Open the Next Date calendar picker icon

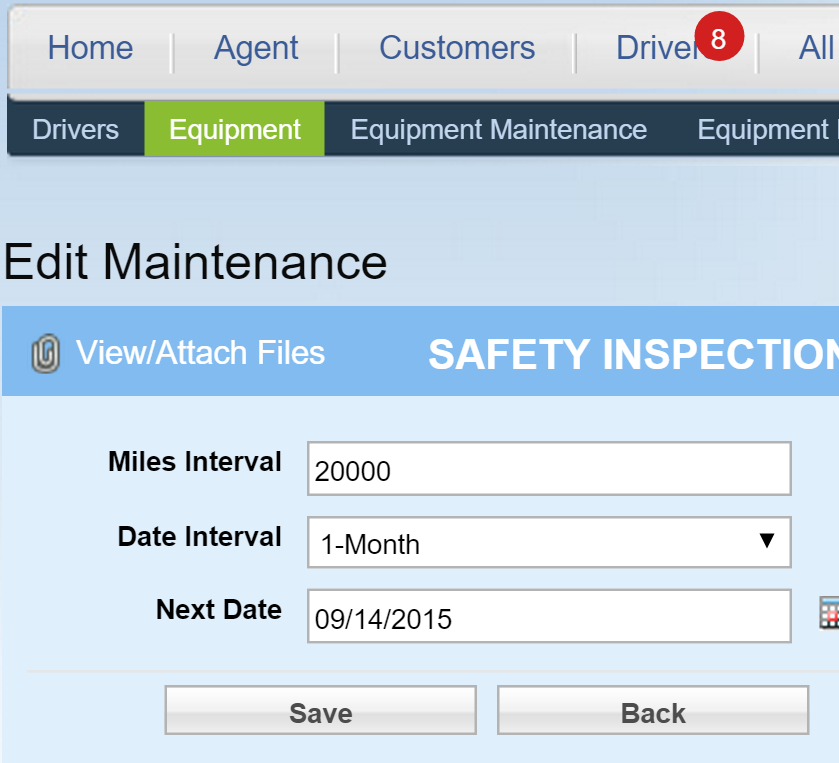[829, 614]
